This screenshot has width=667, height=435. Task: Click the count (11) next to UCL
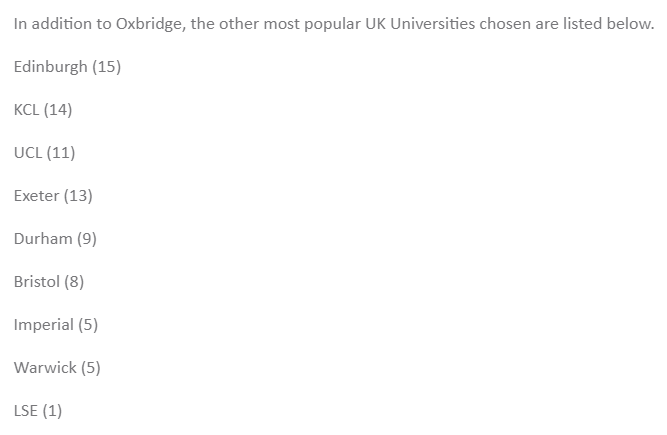click(59, 153)
